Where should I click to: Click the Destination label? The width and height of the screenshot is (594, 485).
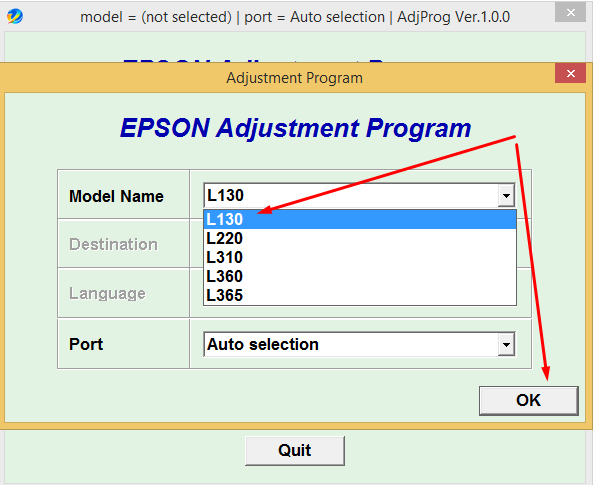(x=113, y=244)
